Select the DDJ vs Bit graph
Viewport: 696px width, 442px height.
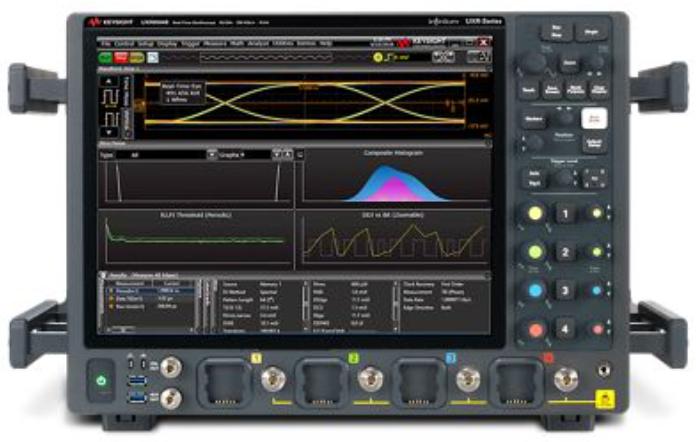tap(393, 240)
